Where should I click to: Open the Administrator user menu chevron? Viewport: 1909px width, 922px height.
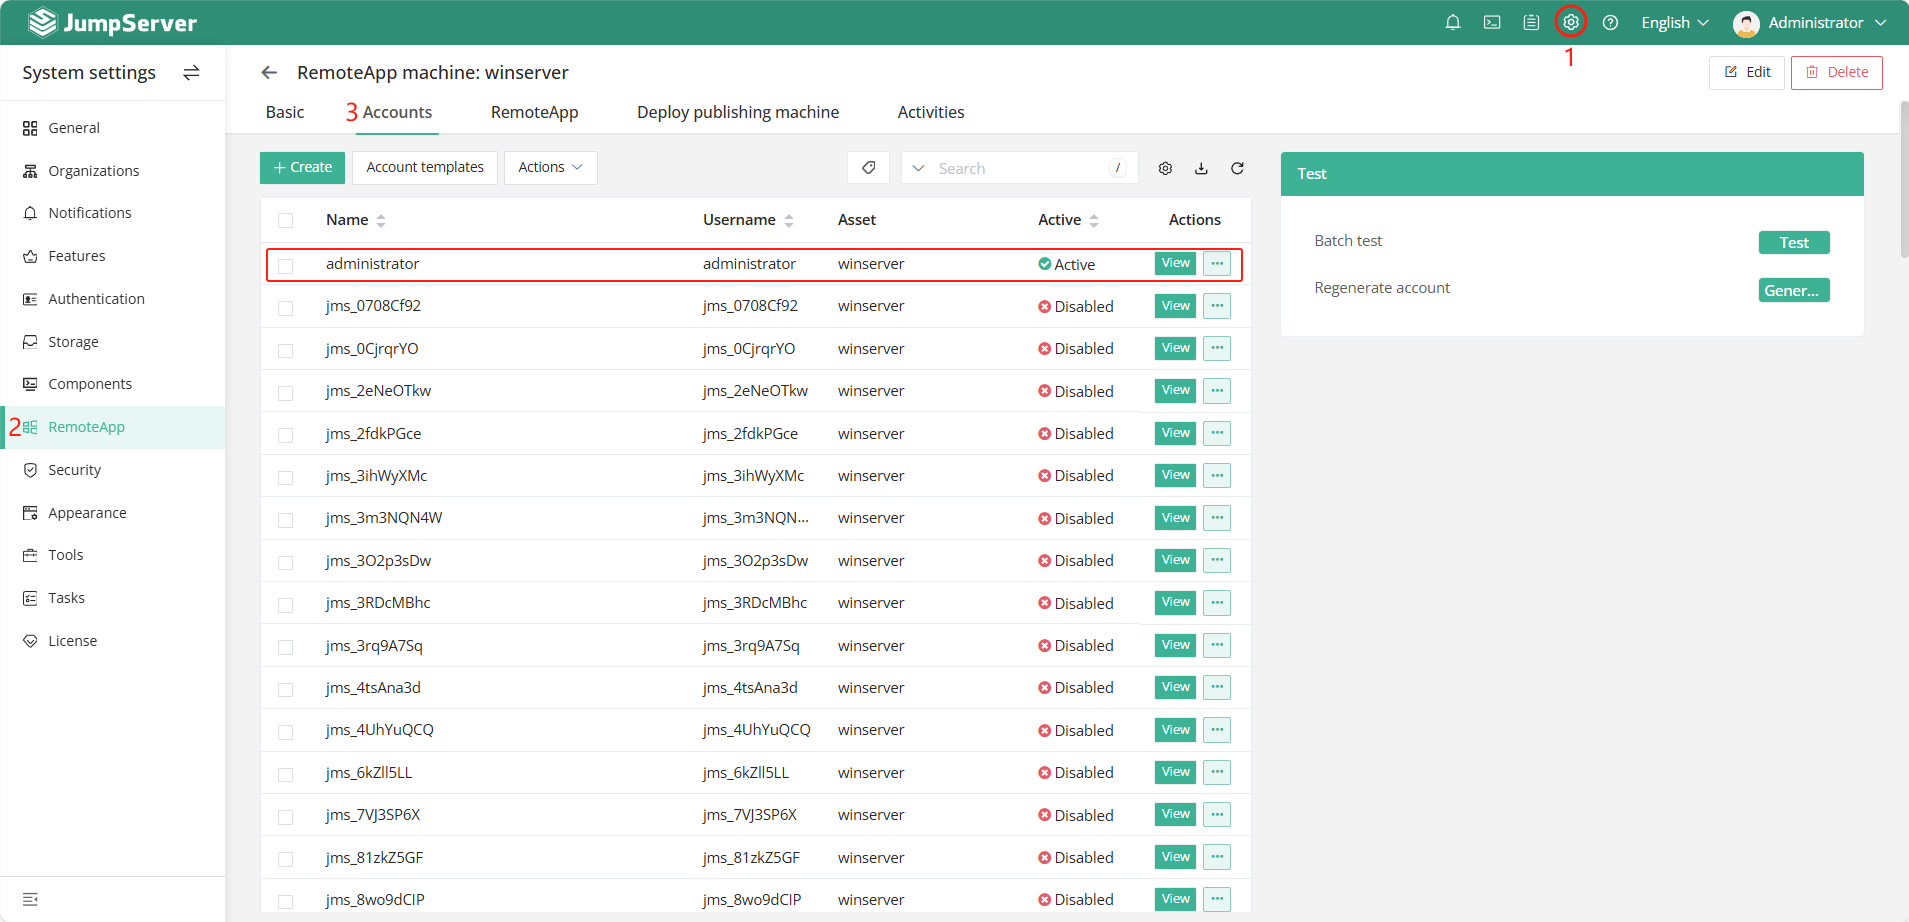(1881, 22)
